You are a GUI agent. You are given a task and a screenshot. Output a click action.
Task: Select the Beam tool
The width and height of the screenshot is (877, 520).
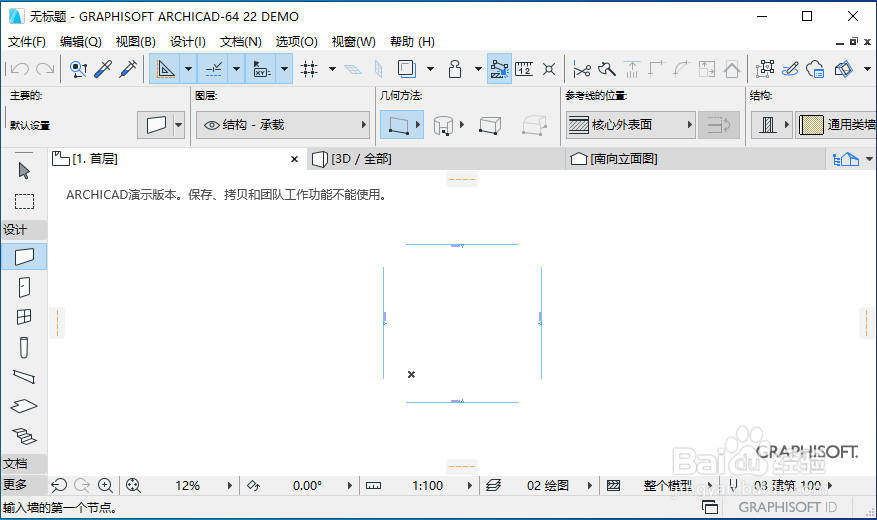[x=24, y=377]
